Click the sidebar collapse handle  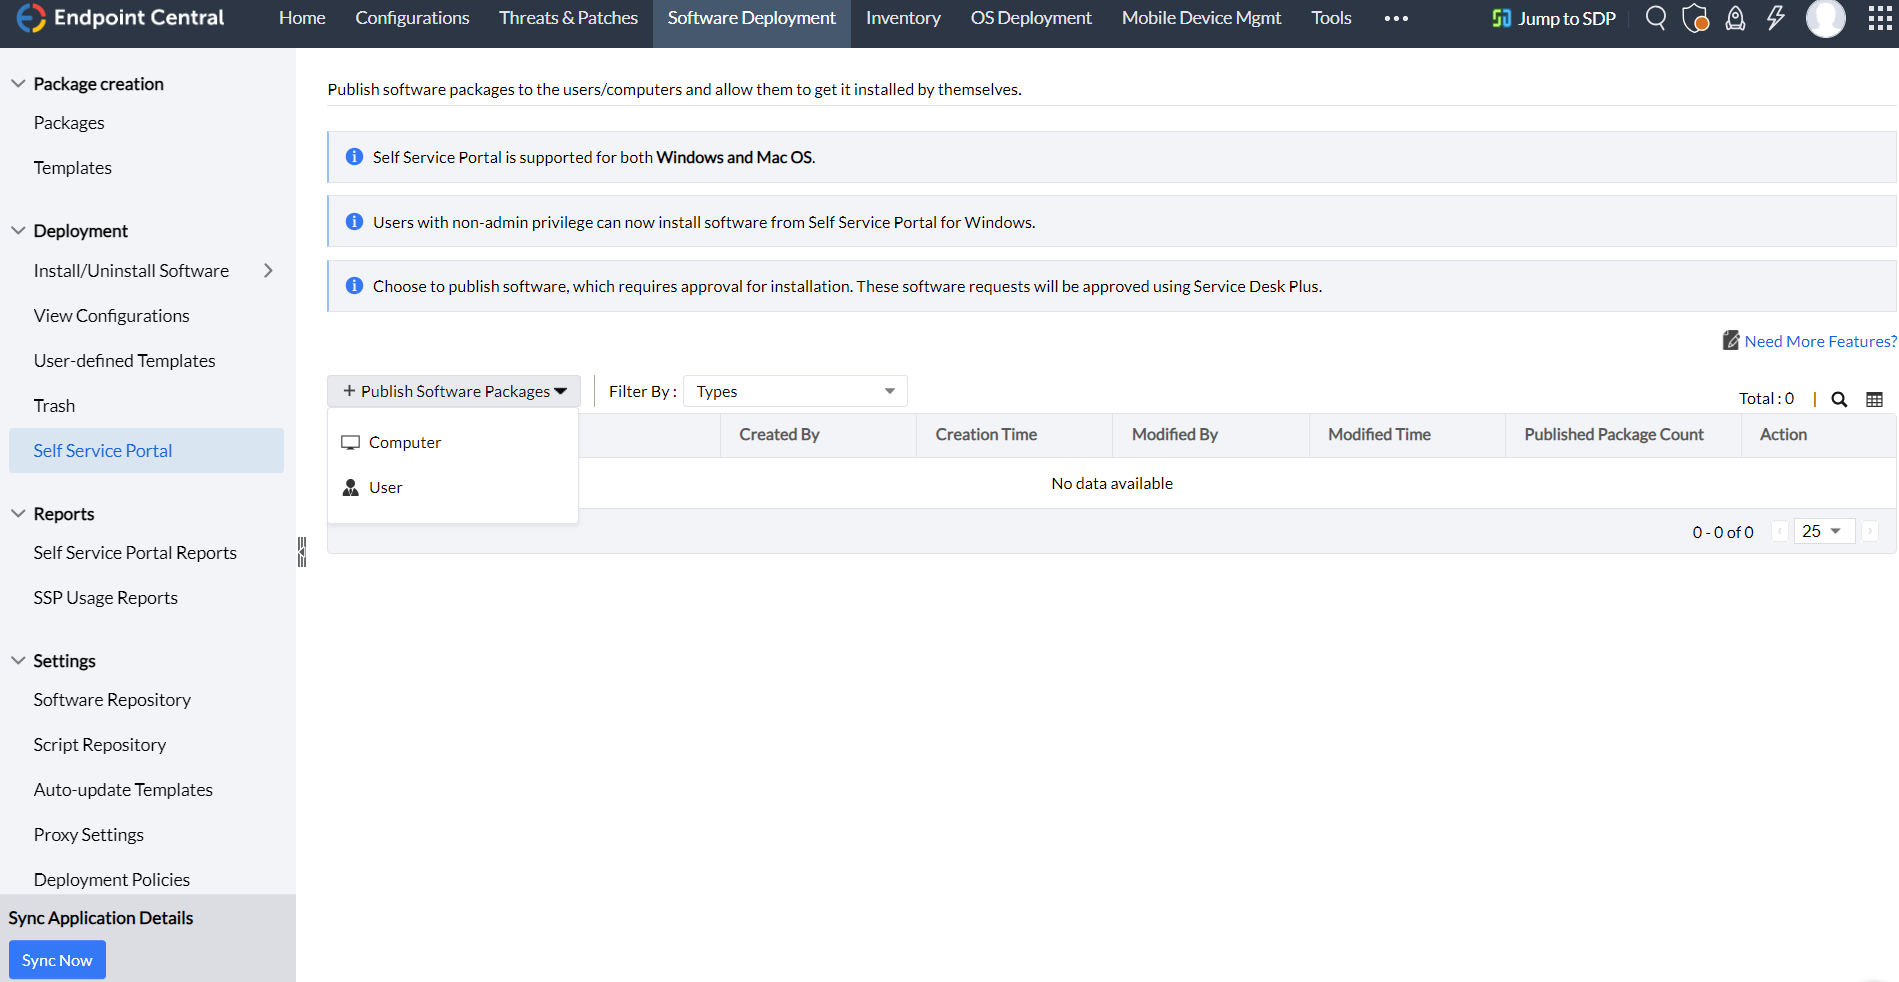(301, 552)
